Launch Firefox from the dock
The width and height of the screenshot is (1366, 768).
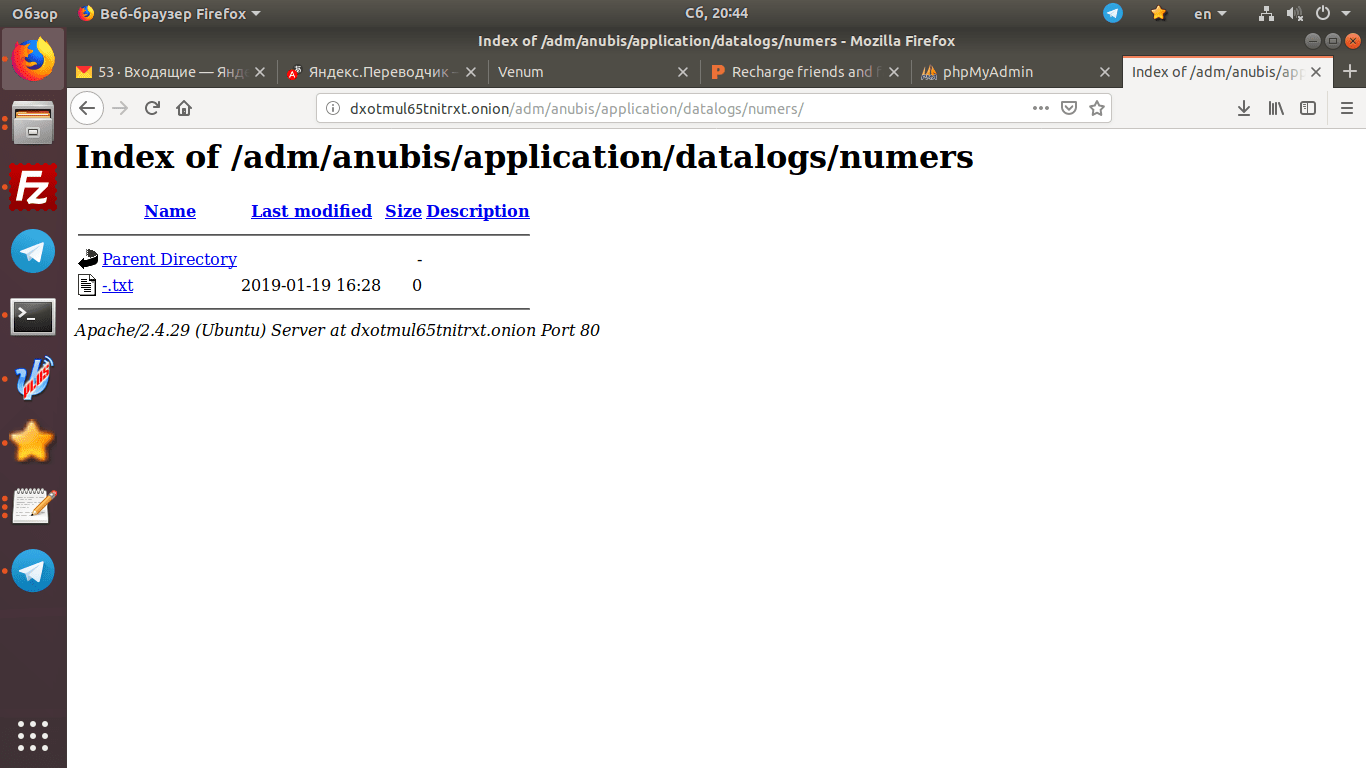pyautogui.click(x=34, y=59)
